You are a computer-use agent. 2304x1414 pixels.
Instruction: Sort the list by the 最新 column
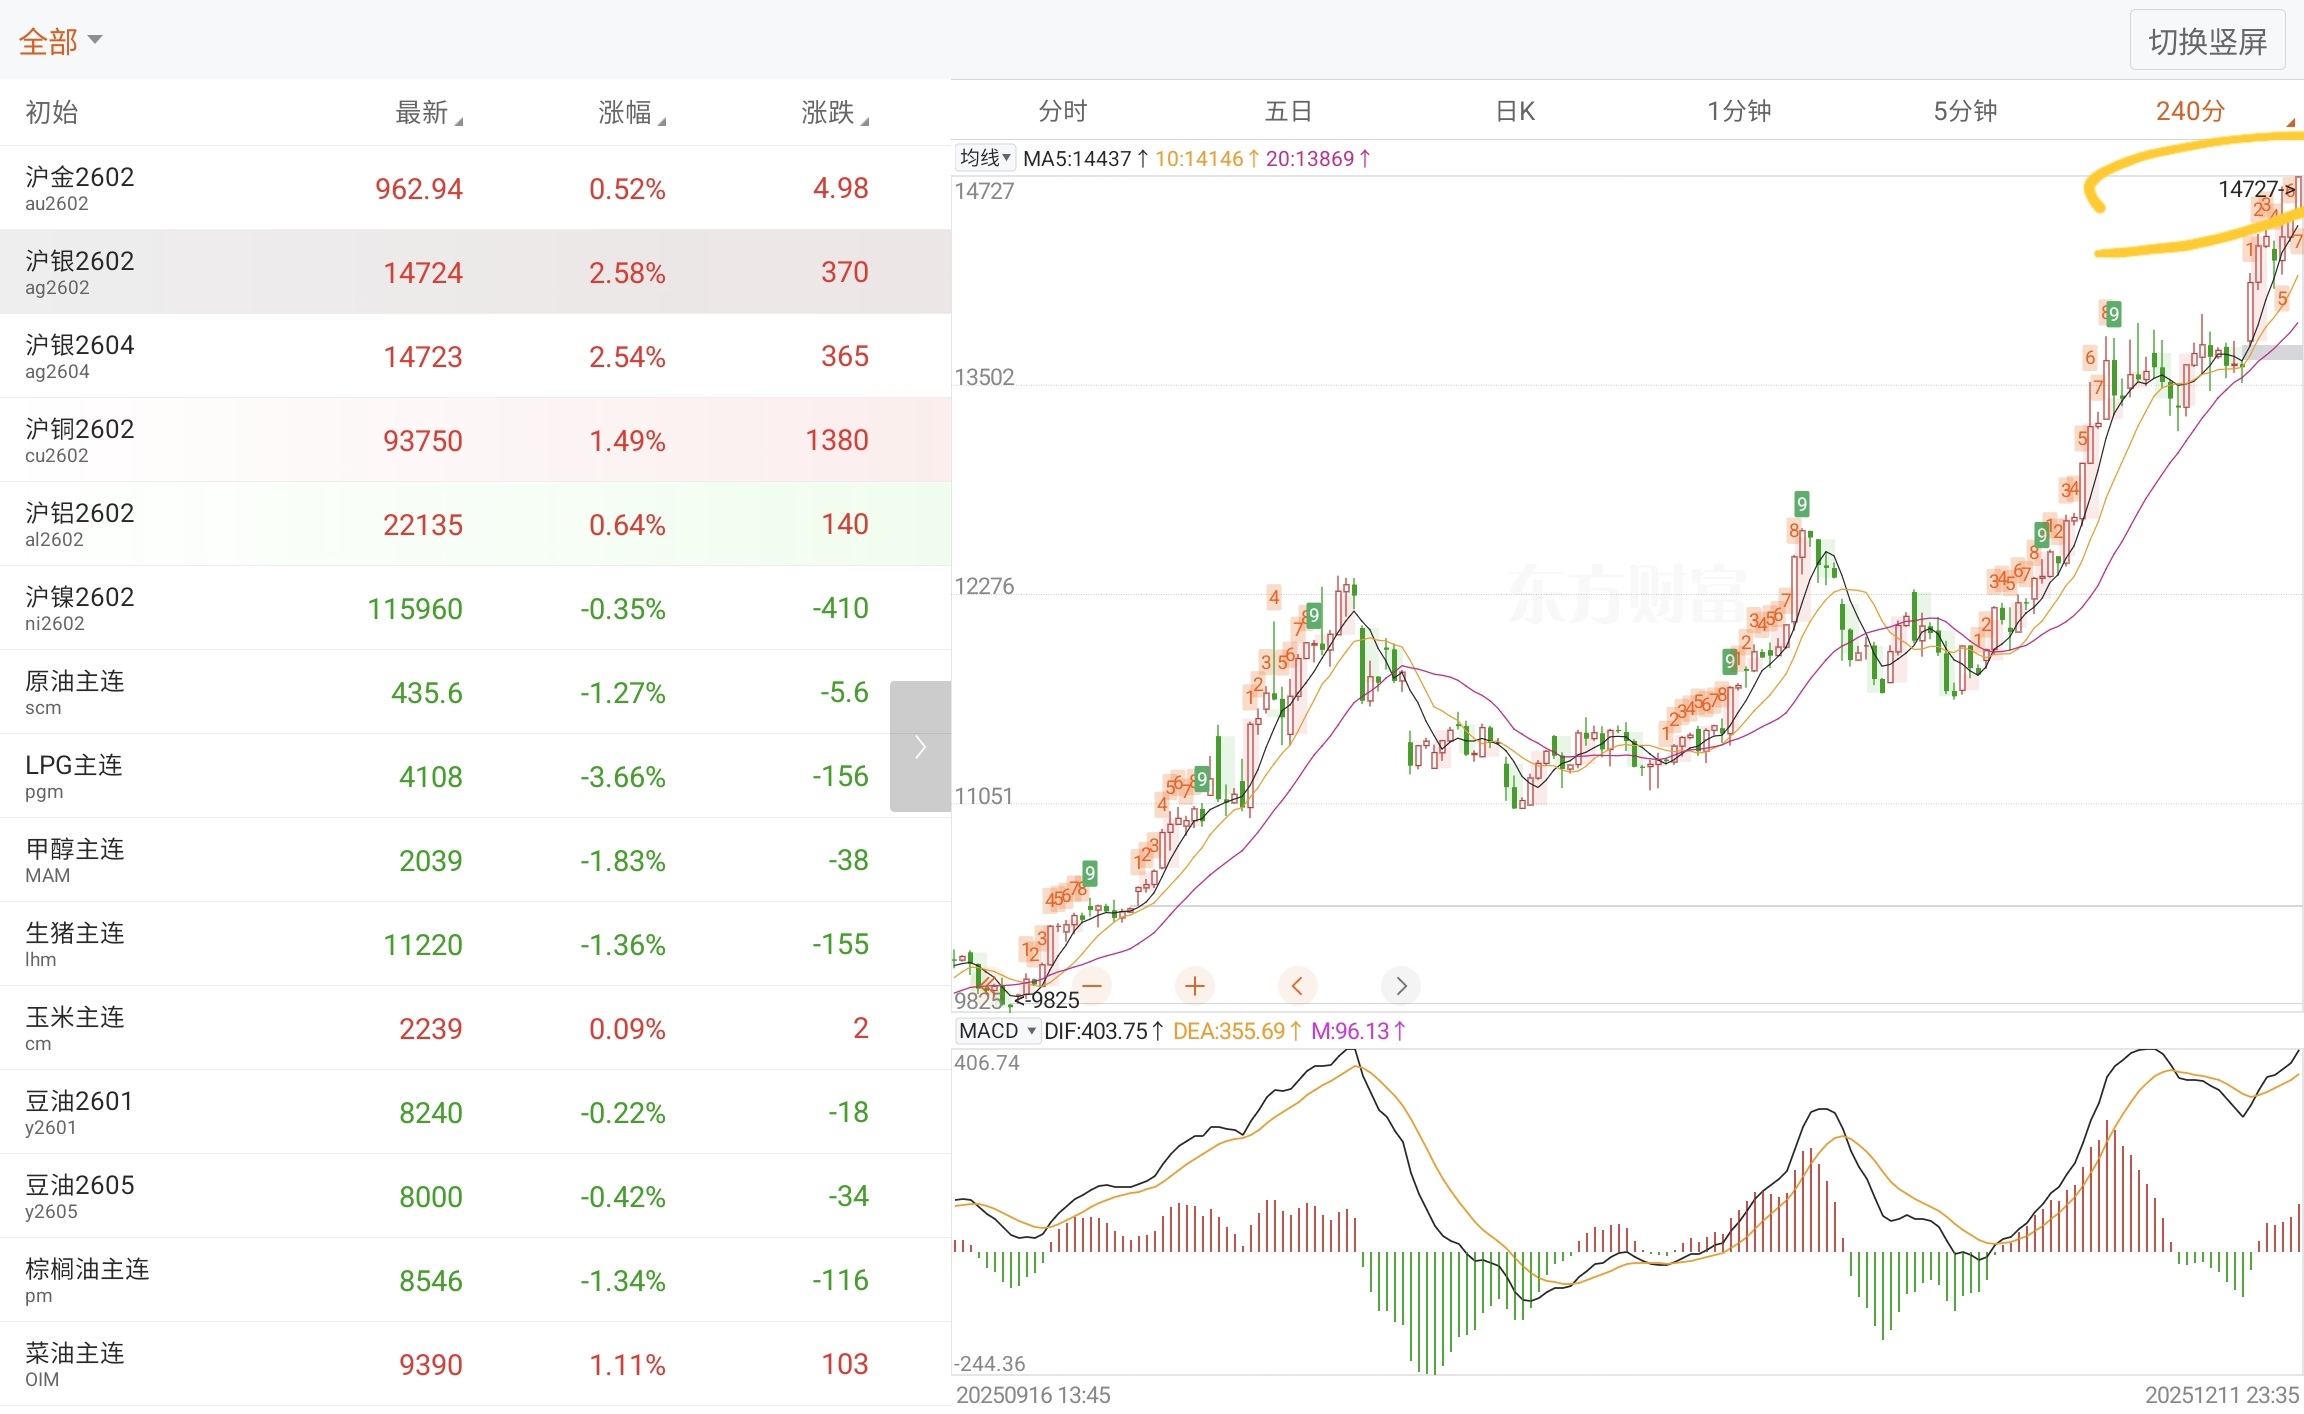click(x=428, y=112)
